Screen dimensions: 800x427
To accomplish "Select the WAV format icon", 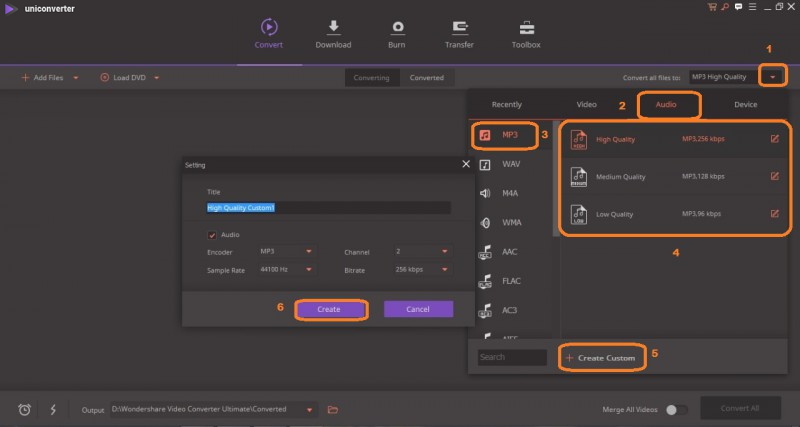I will point(485,164).
